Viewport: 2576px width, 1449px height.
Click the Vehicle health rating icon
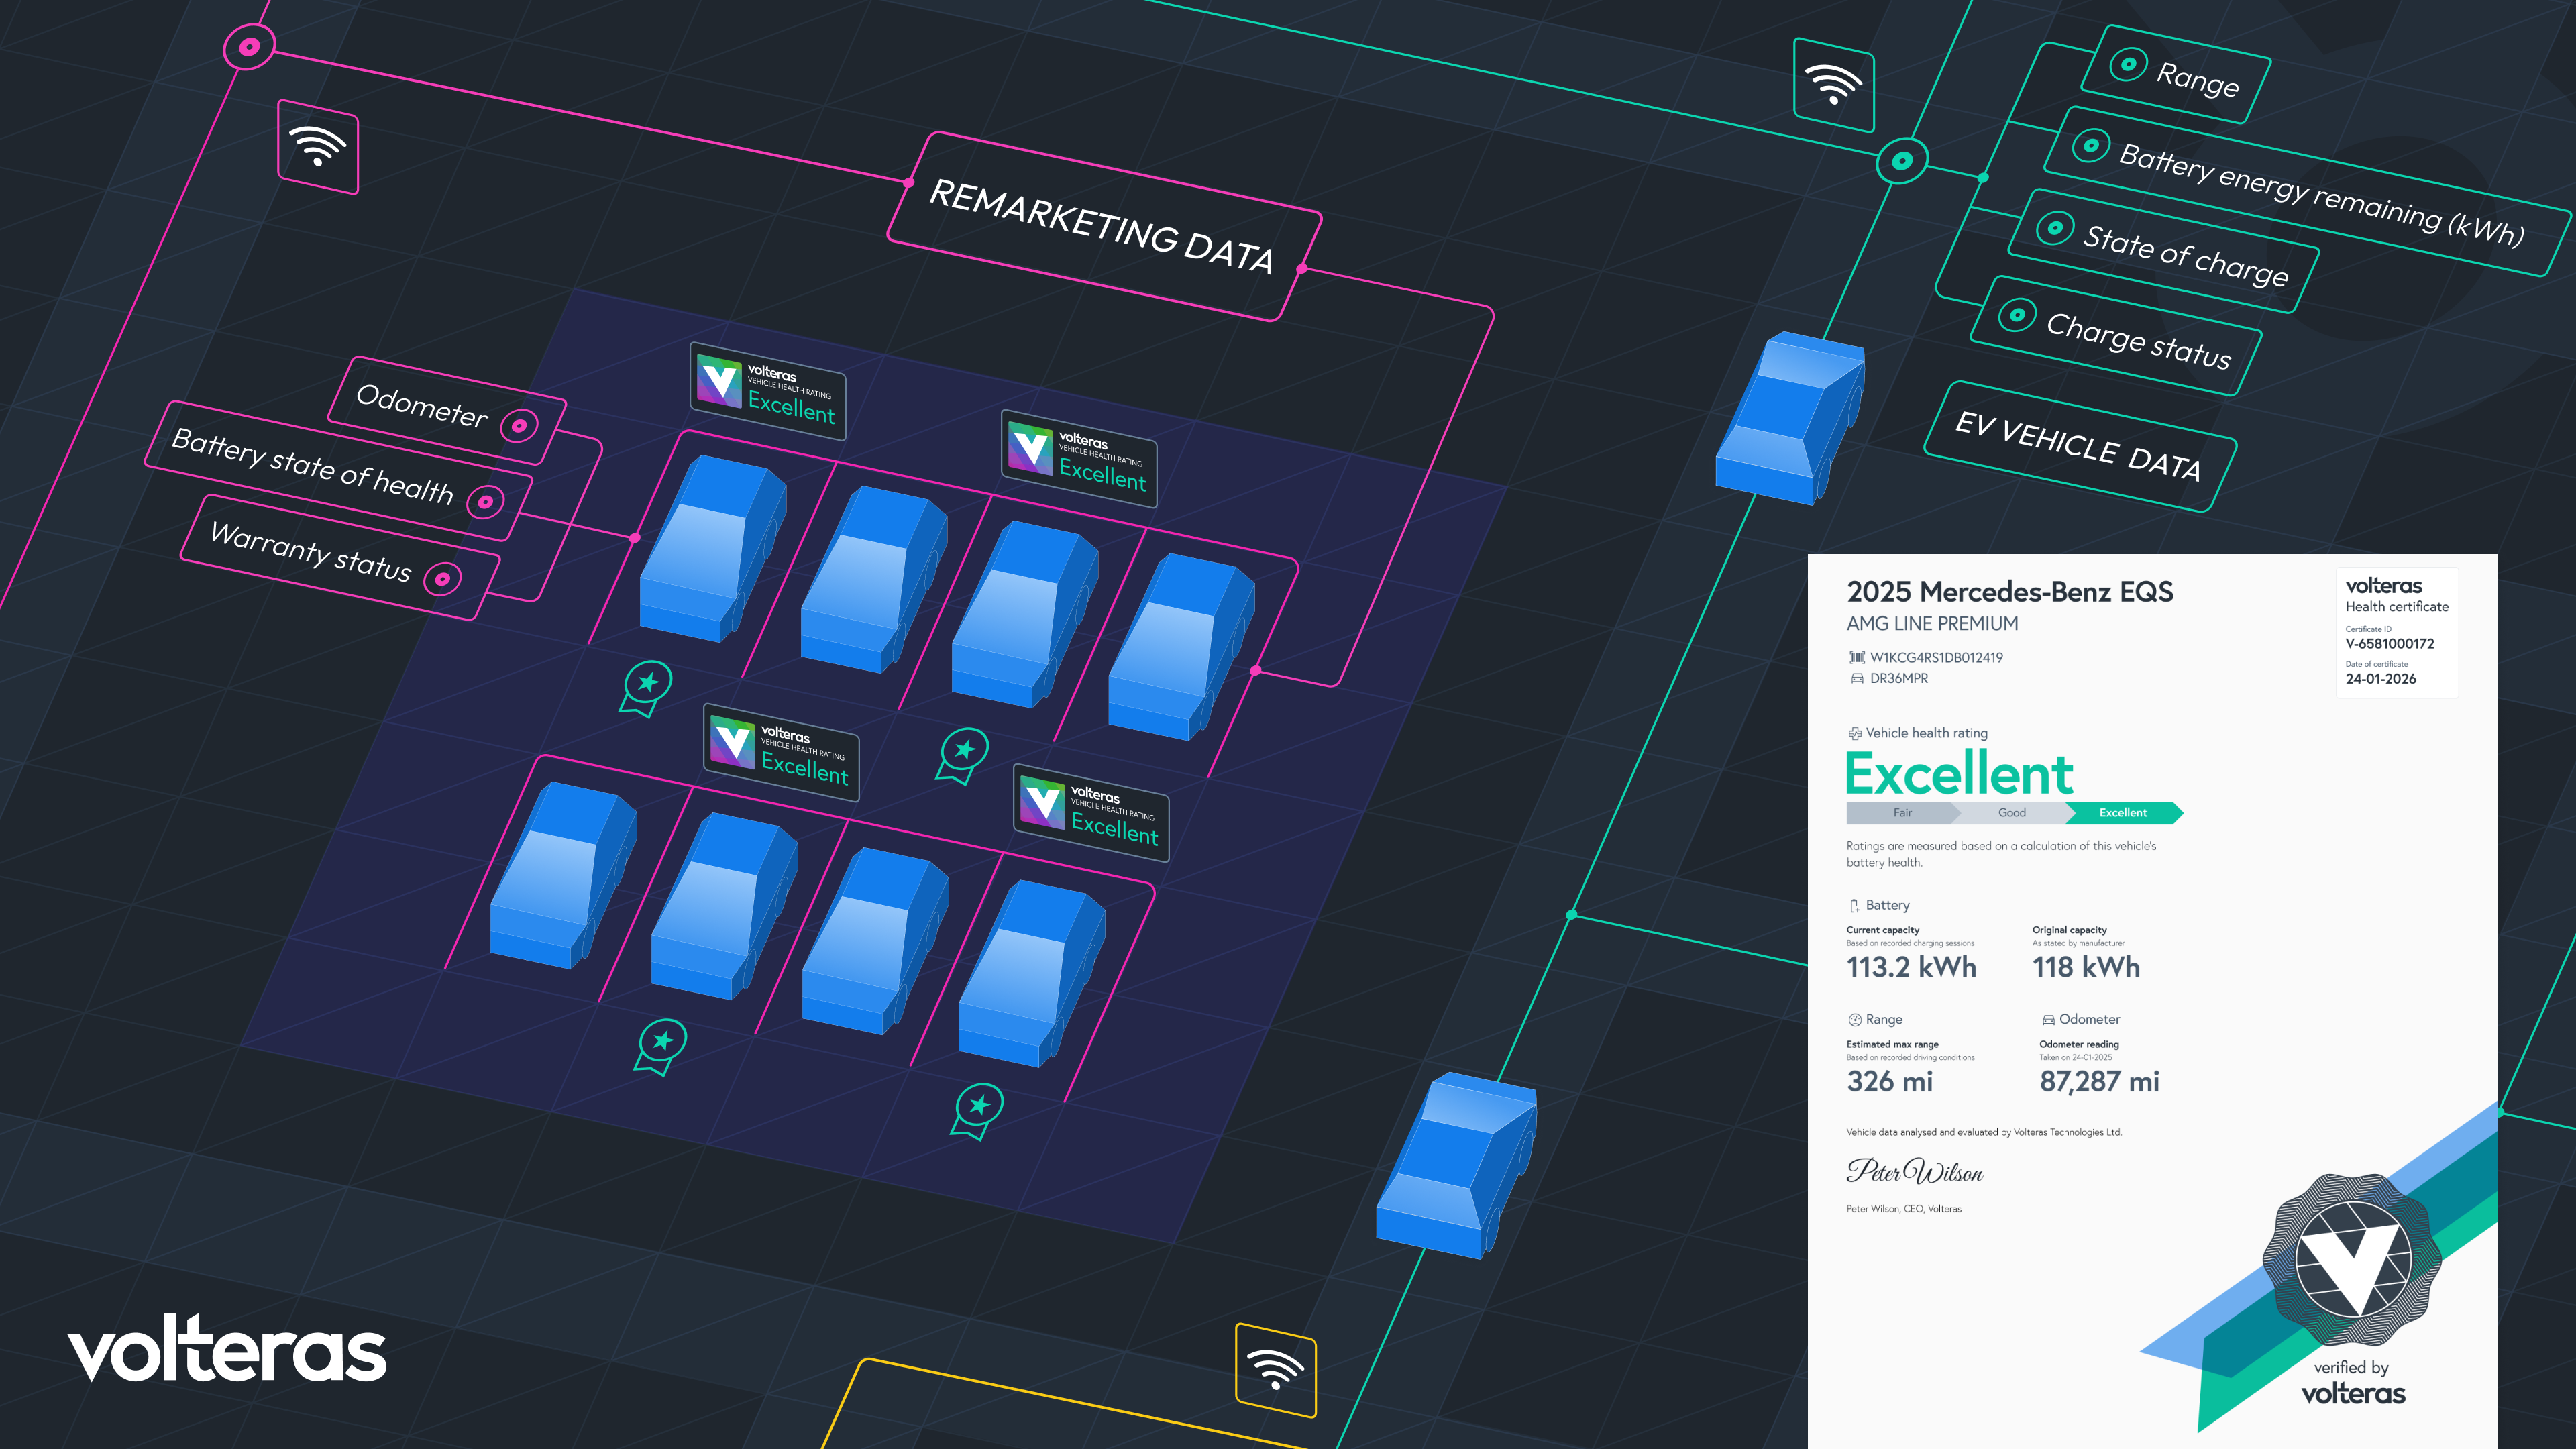(1855, 733)
